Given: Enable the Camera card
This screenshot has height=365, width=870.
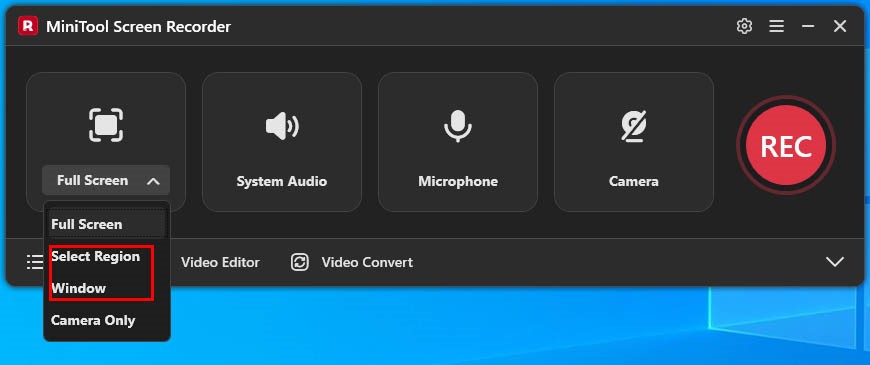Looking at the screenshot, I should click(x=634, y=142).
